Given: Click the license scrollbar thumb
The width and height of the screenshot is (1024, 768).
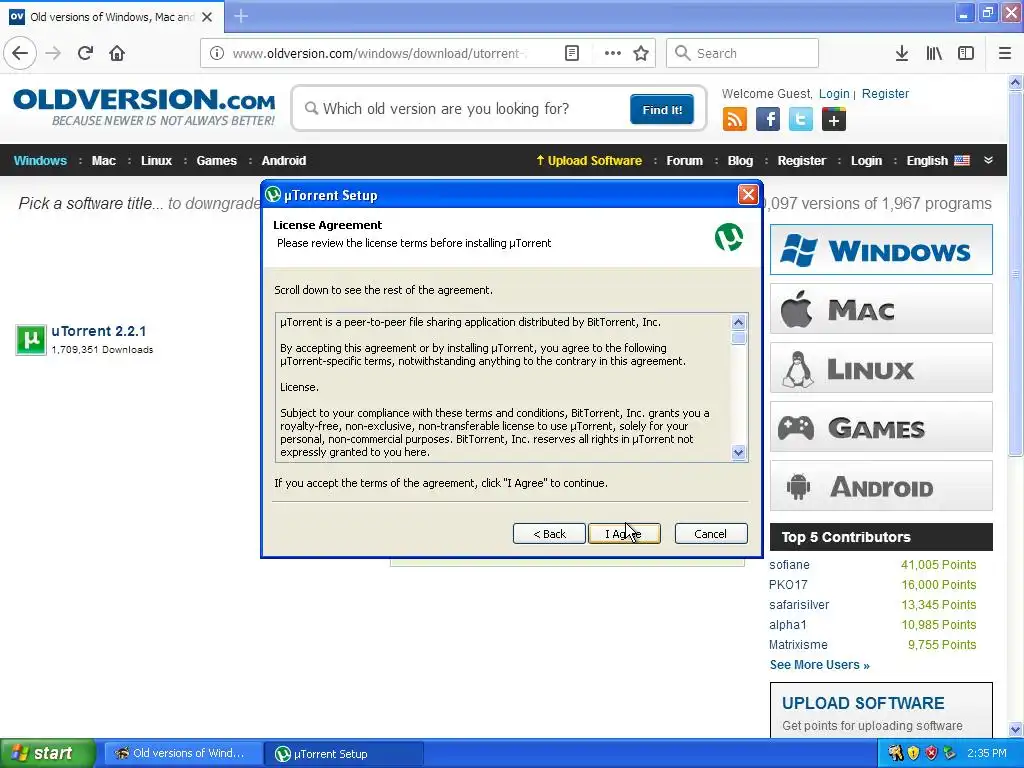Looking at the screenshot, I should click(739, 338).
